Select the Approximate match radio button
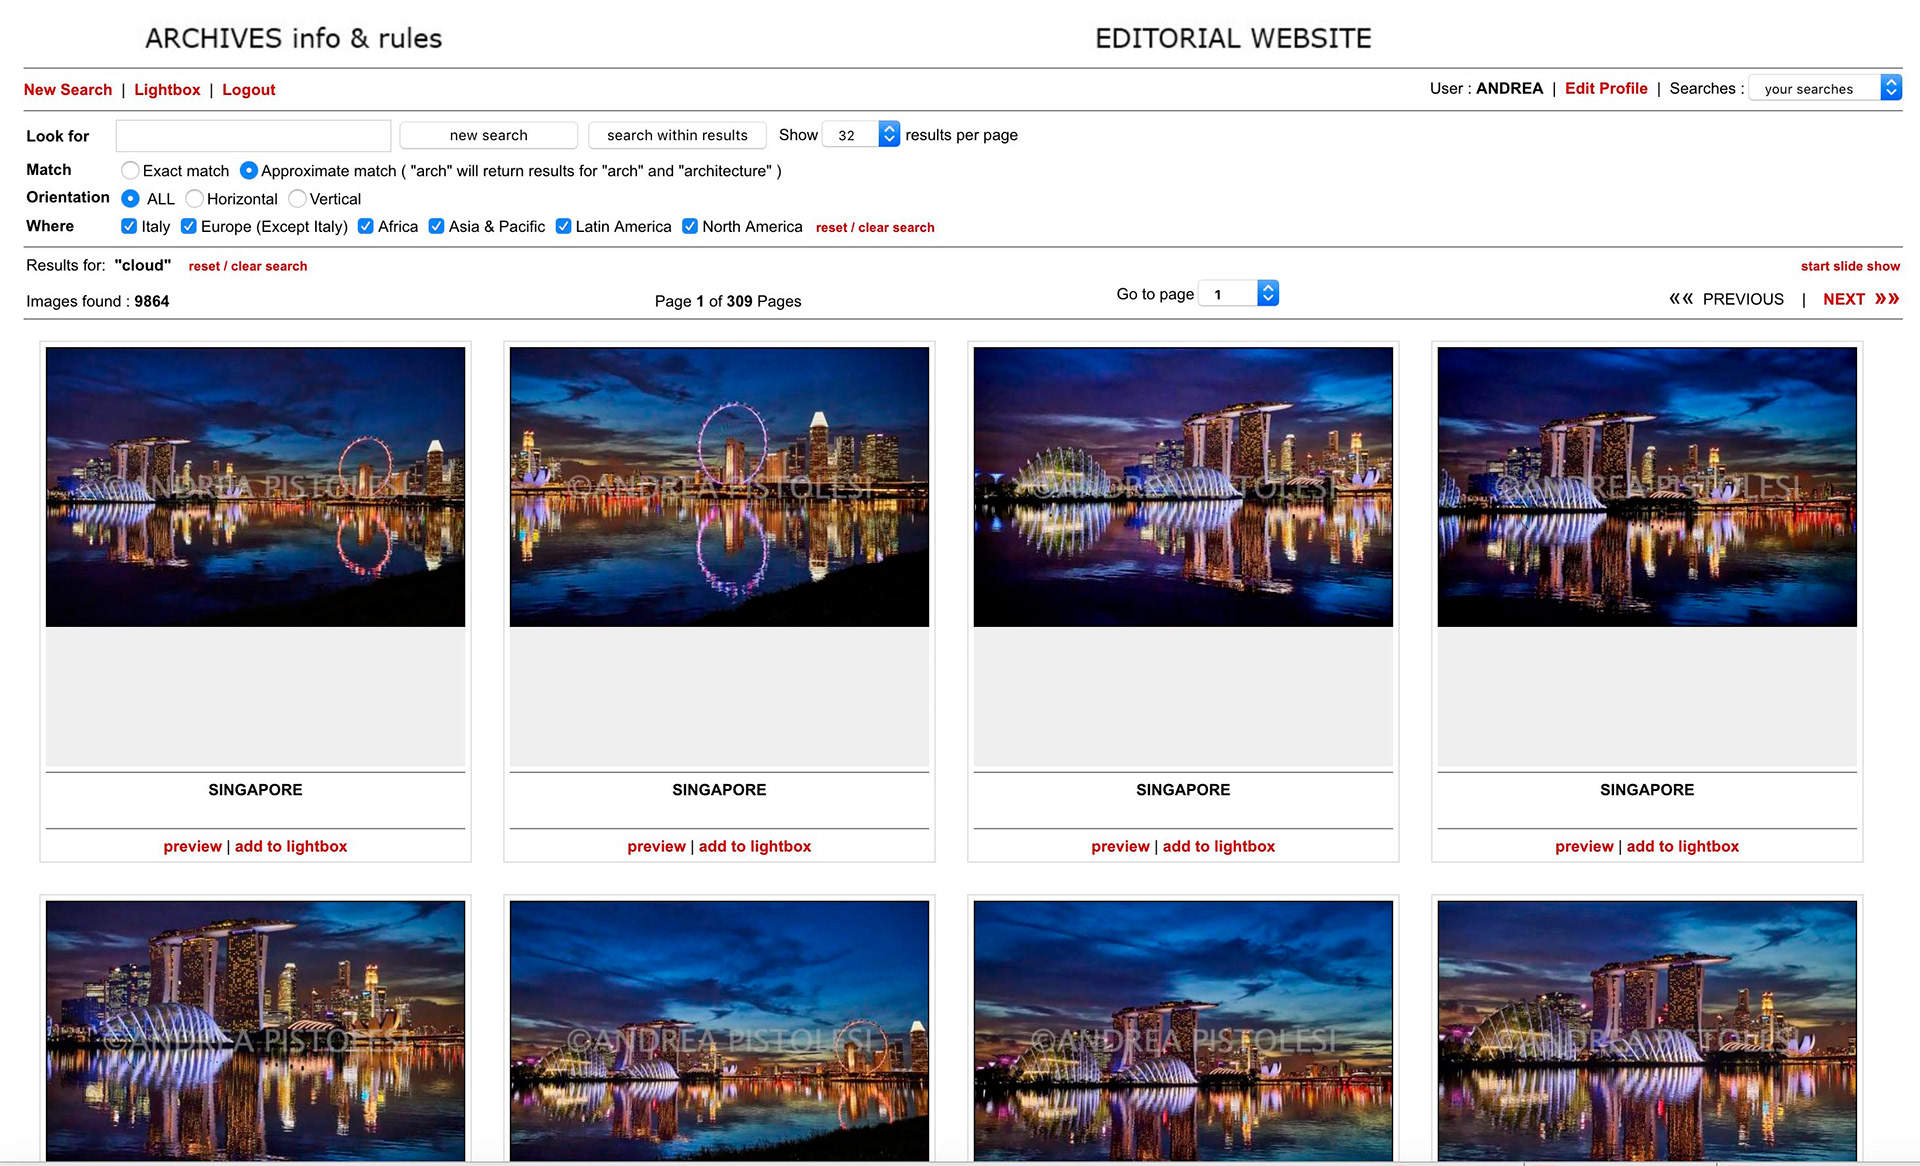The image size is (1920, 1166). point(249,170)
